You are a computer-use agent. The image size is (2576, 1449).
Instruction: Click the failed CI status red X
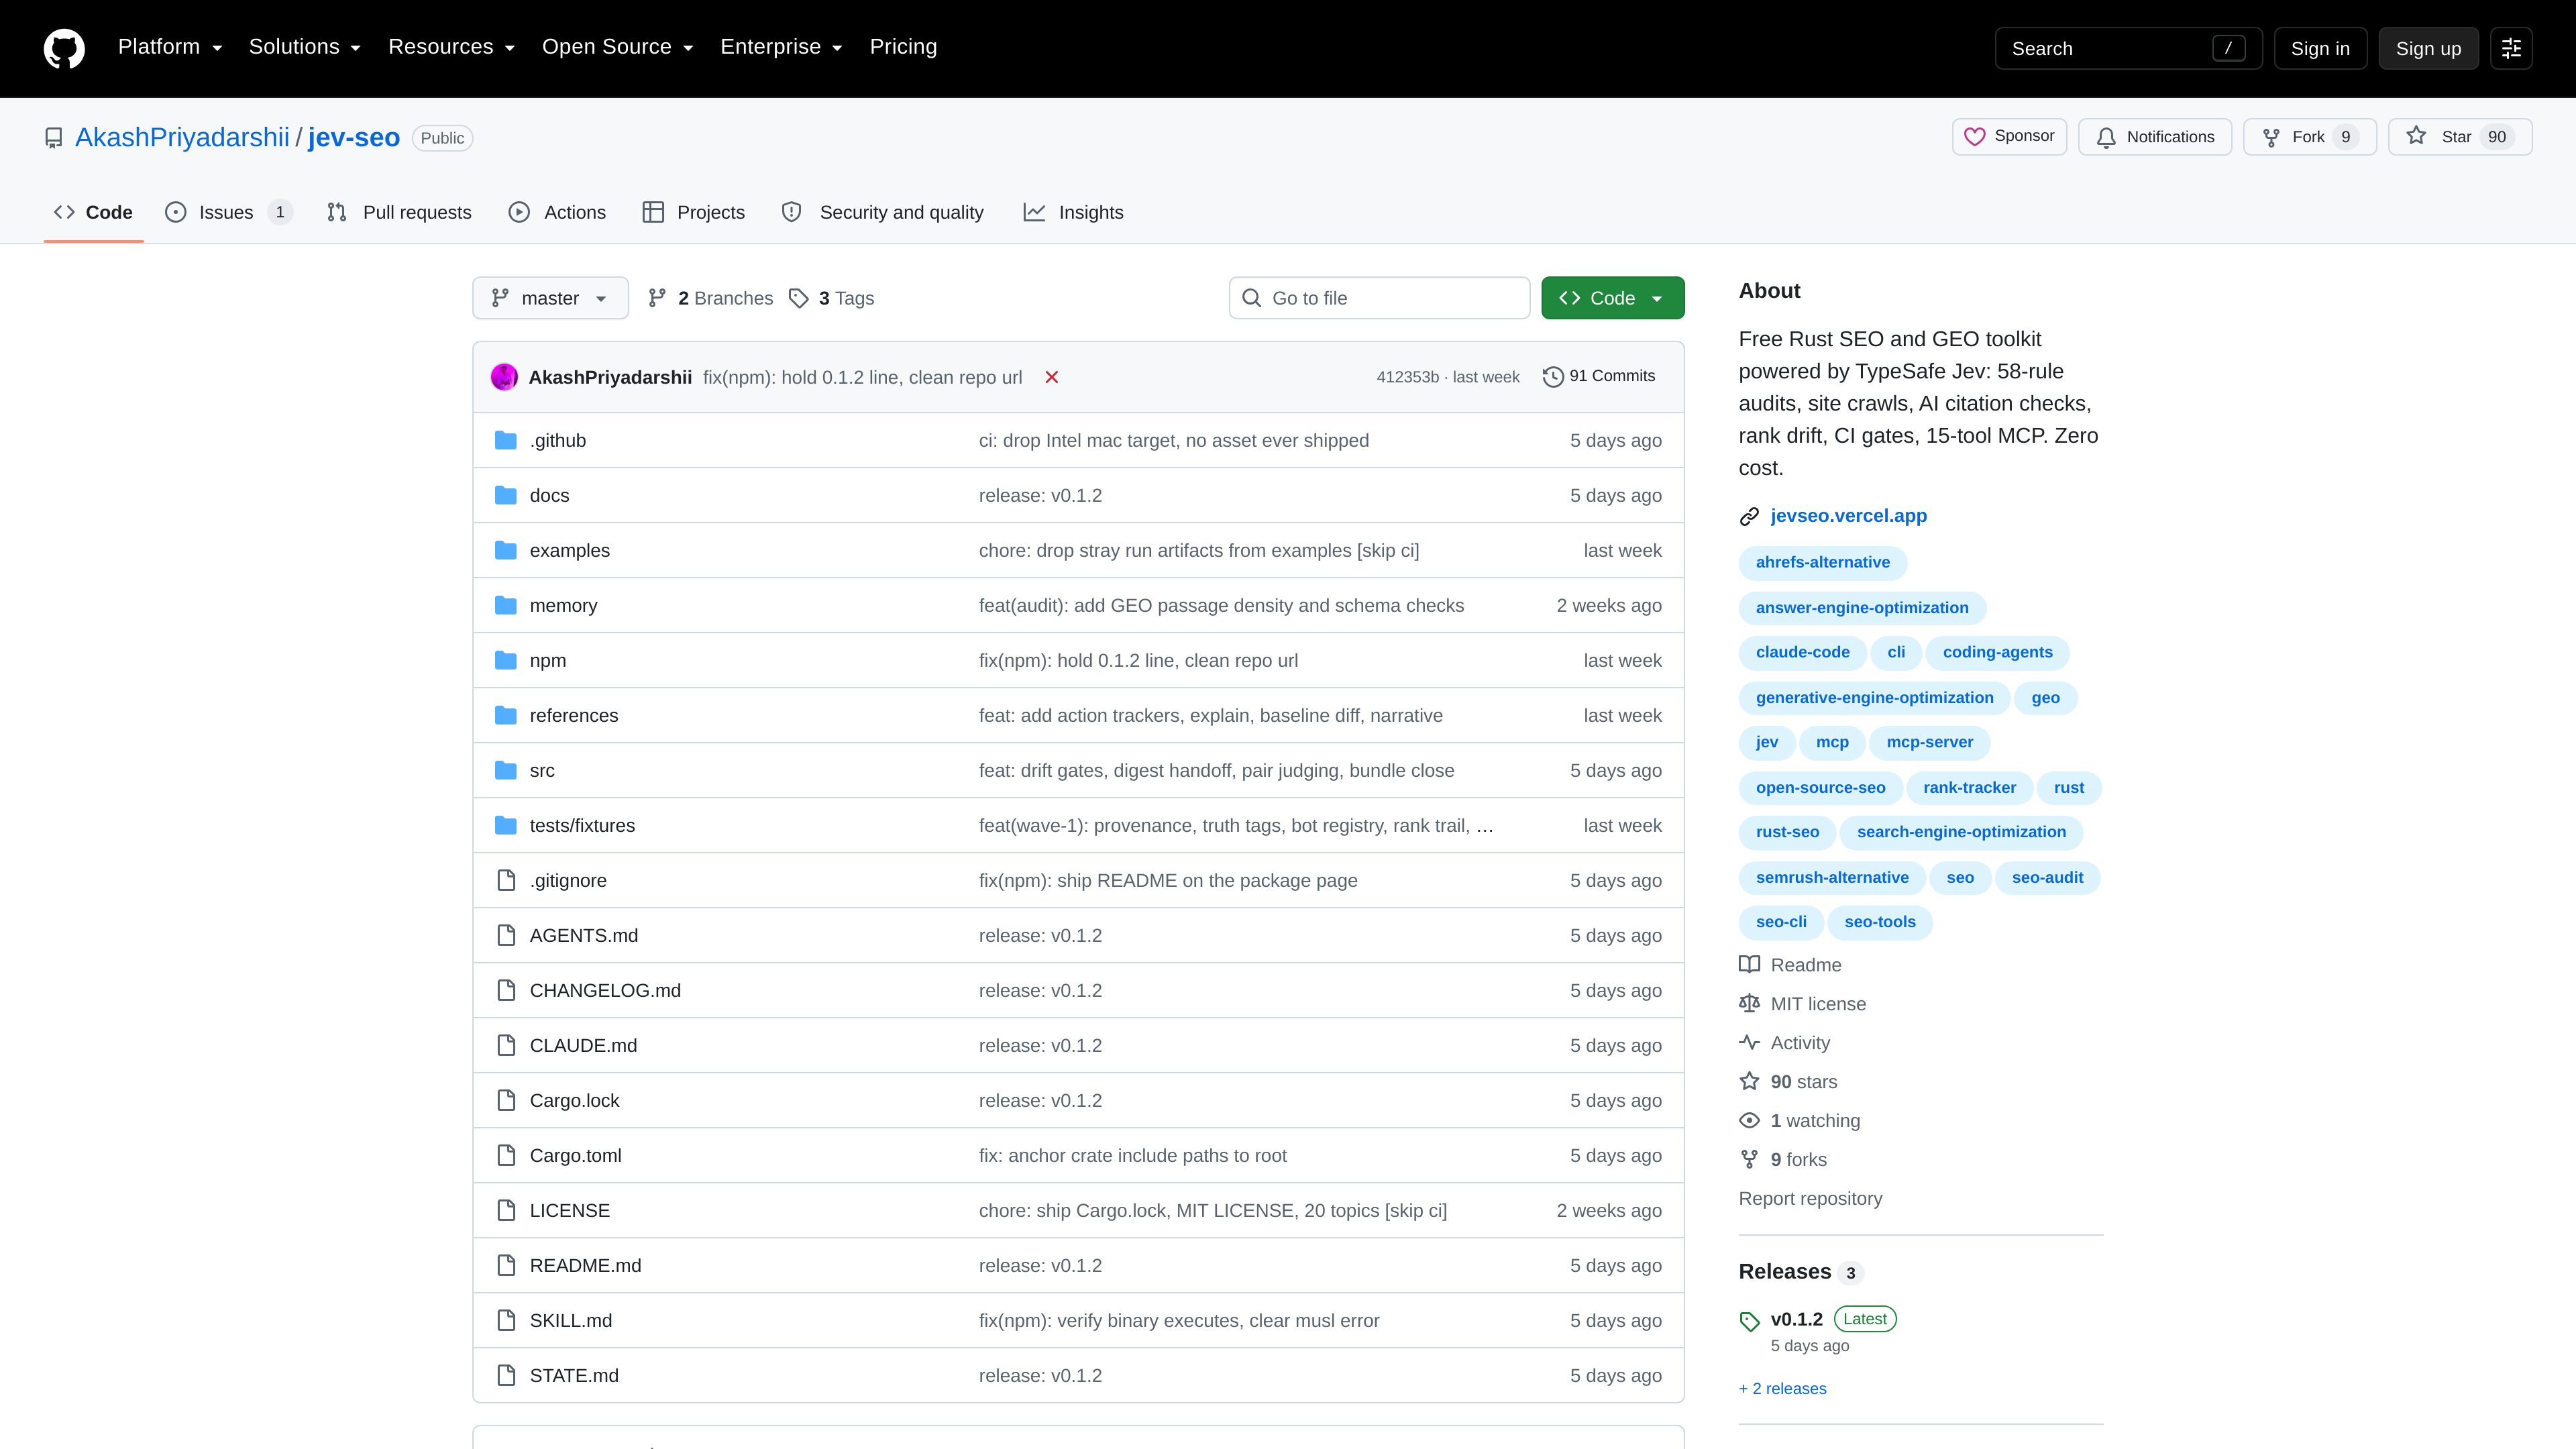(1052, 377)
